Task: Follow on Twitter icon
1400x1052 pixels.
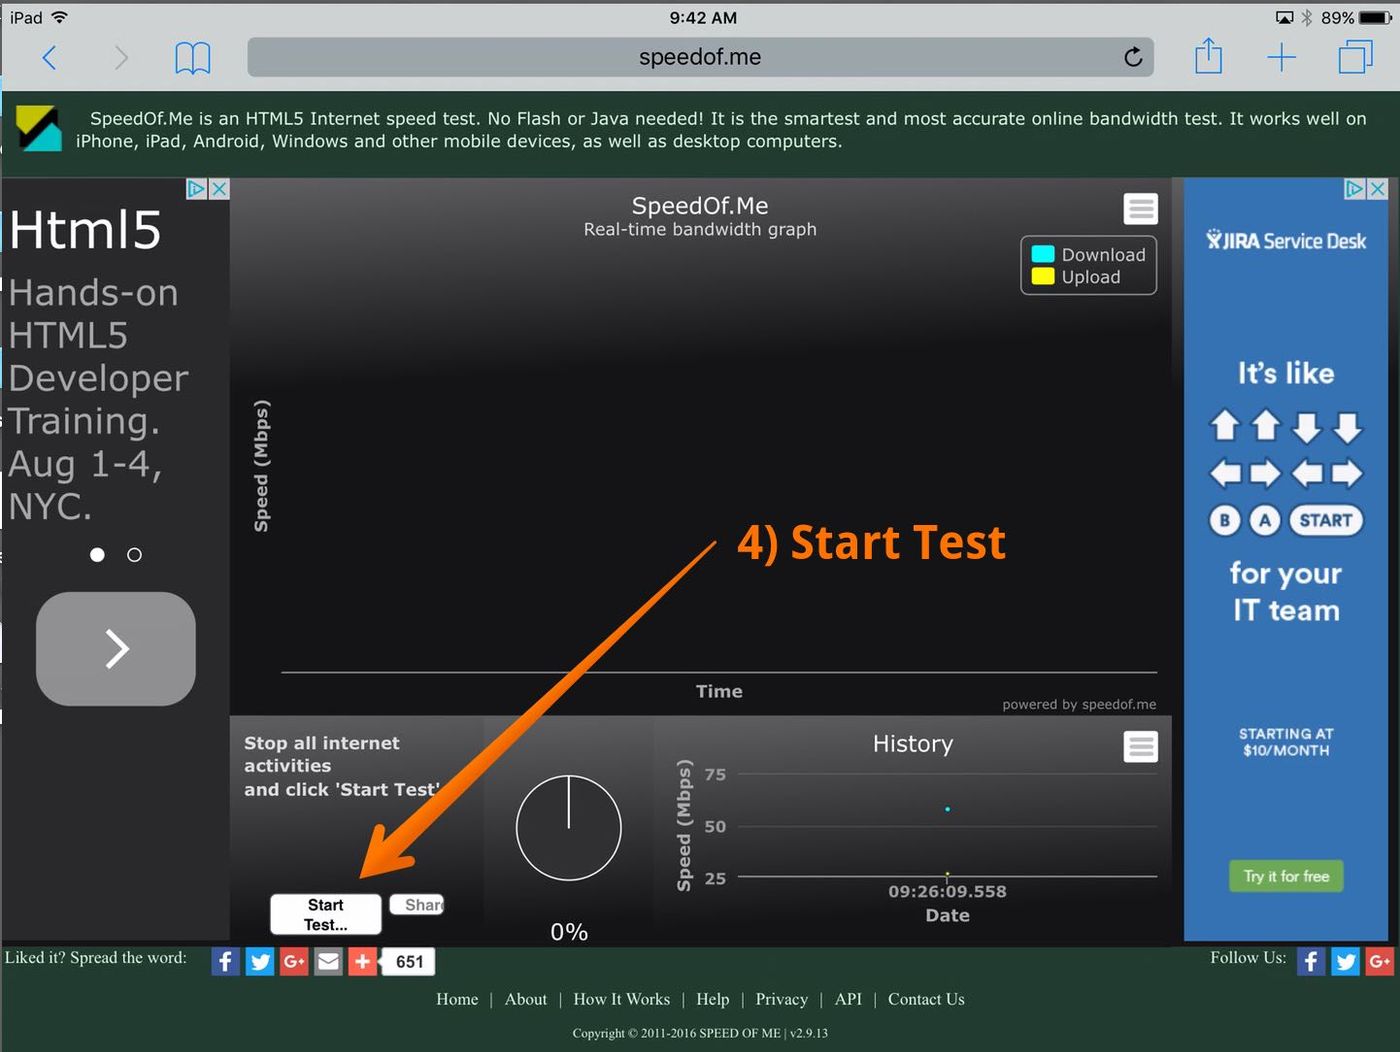Action: [1346, 961]
